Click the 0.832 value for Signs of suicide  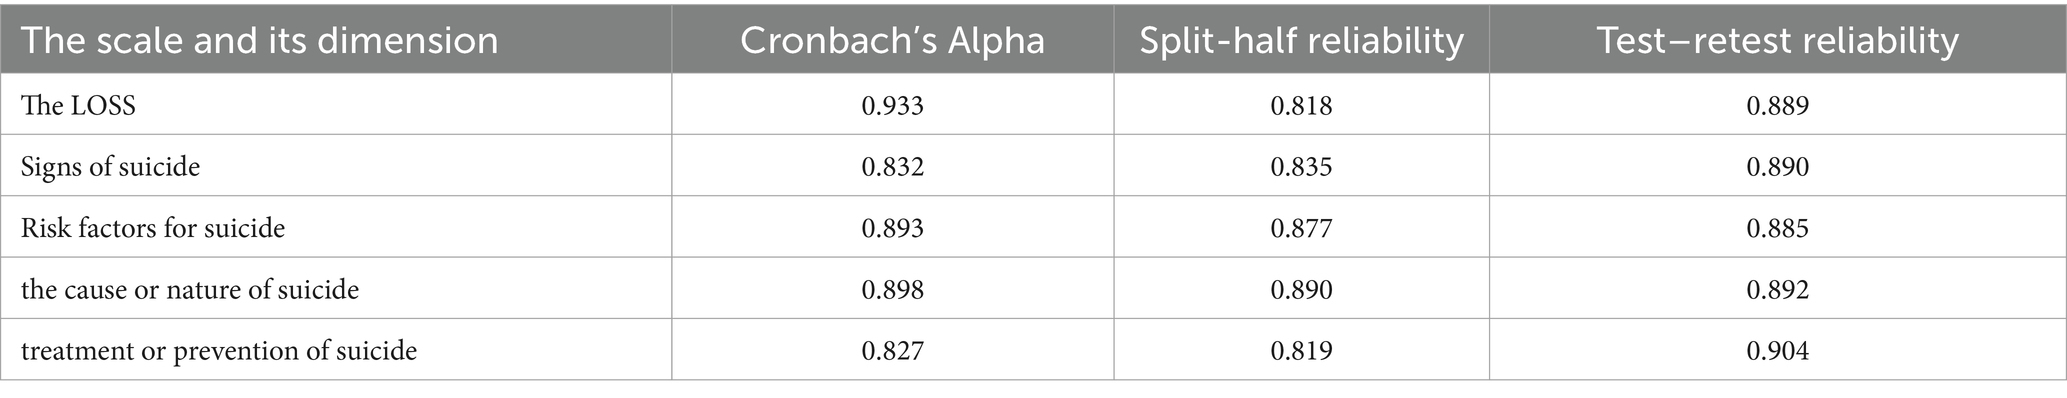point(892,166)
